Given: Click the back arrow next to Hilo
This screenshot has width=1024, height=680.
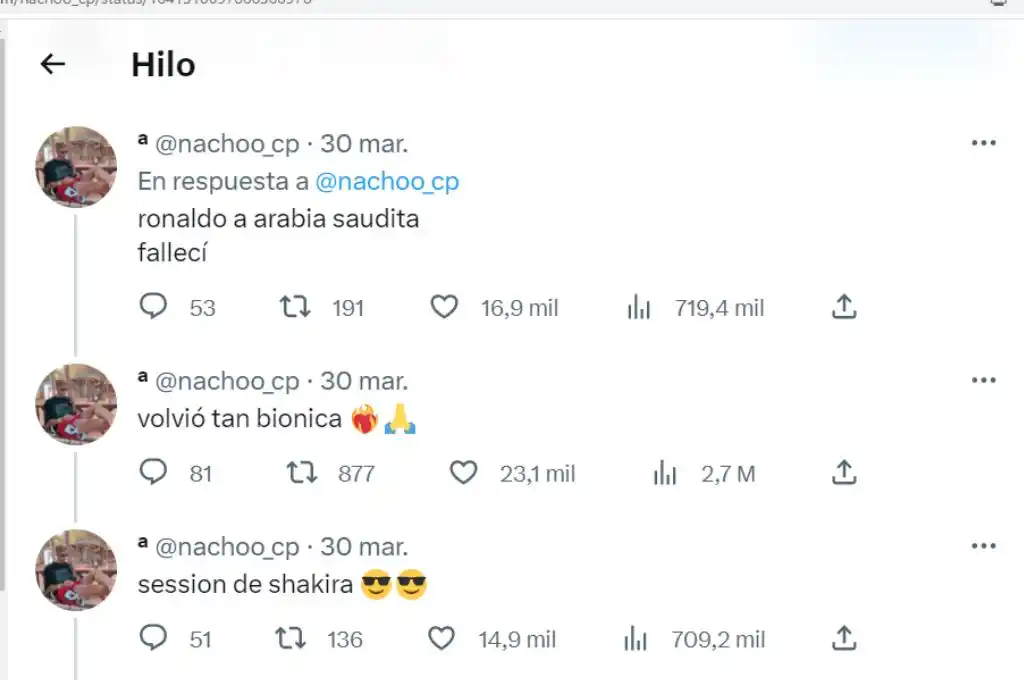Looking at the screenshot, I should (52, 65).
